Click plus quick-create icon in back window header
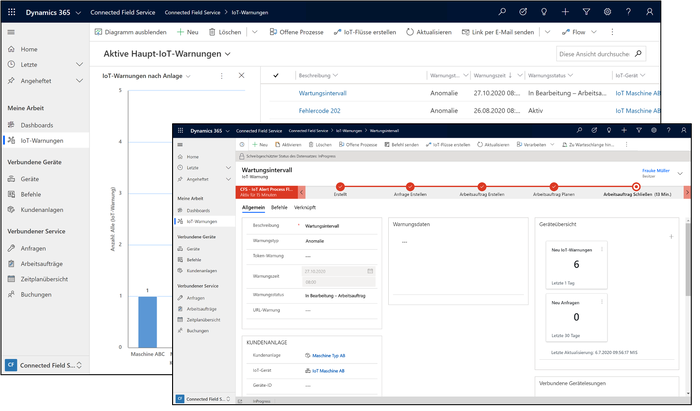The height and width of the screenshot is (411, 700). [565, 12]
